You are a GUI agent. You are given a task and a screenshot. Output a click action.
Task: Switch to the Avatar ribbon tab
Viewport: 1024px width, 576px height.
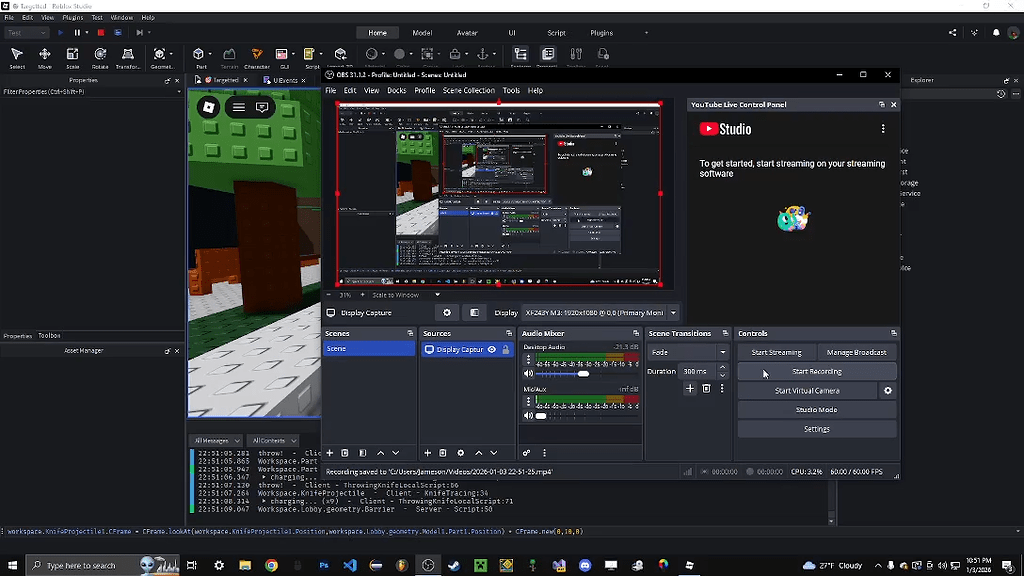point(467,33)
